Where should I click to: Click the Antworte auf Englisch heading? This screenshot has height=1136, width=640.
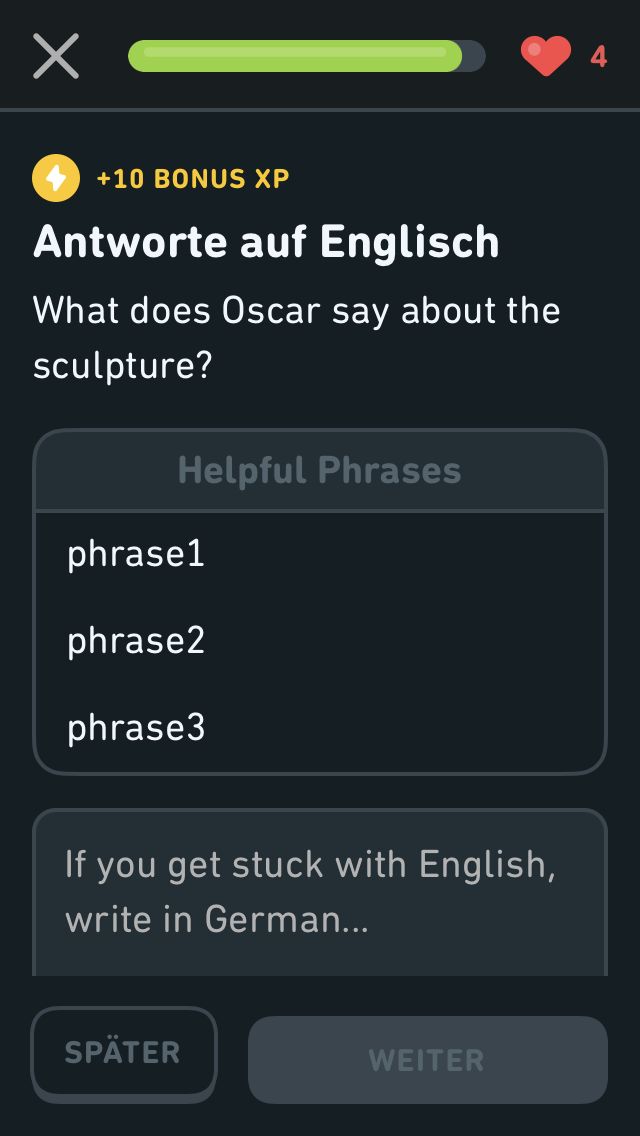tap(266, 243)
